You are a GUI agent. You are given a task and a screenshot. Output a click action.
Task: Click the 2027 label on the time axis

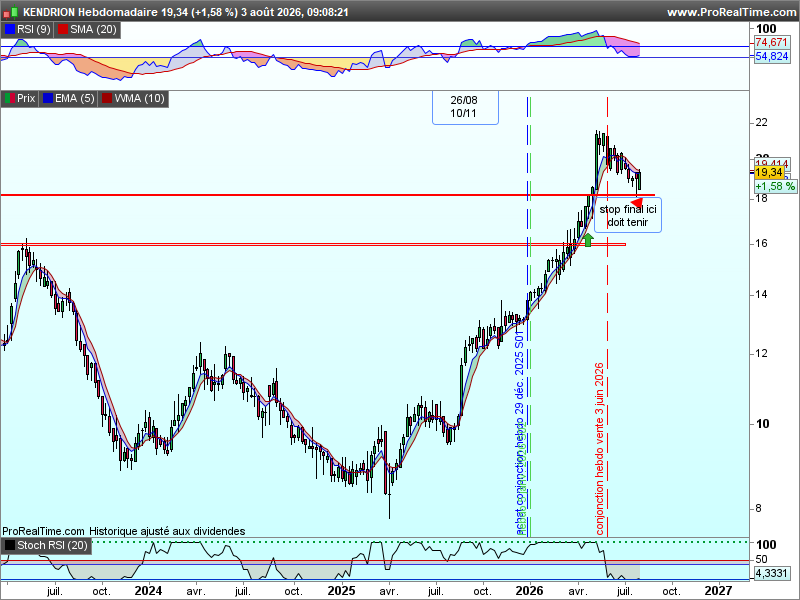[718, 591]
